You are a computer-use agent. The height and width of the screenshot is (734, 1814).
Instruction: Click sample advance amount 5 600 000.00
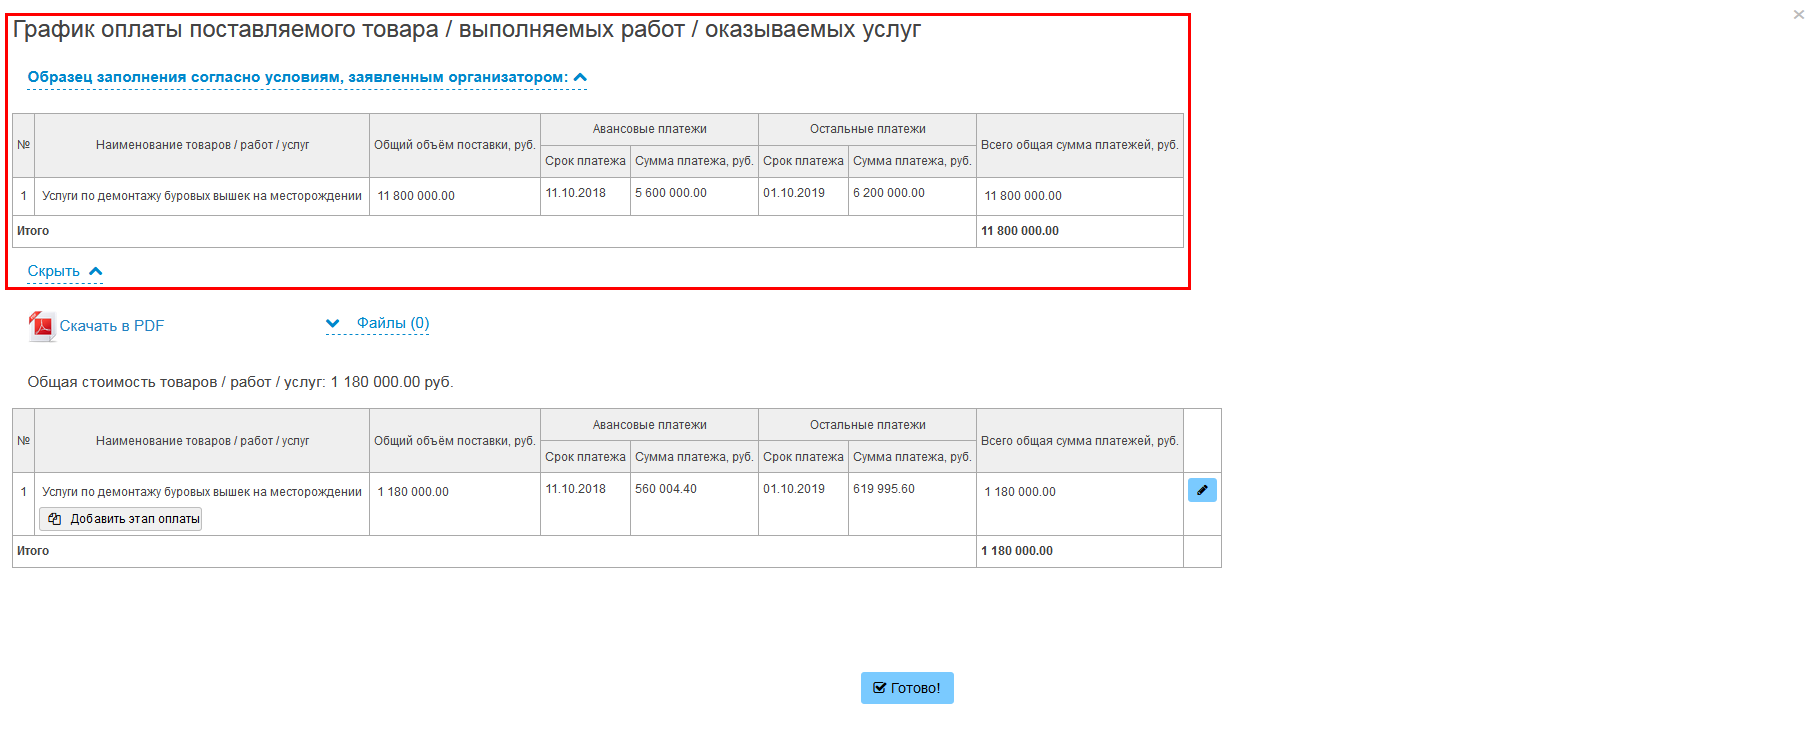tap(671, 193)
